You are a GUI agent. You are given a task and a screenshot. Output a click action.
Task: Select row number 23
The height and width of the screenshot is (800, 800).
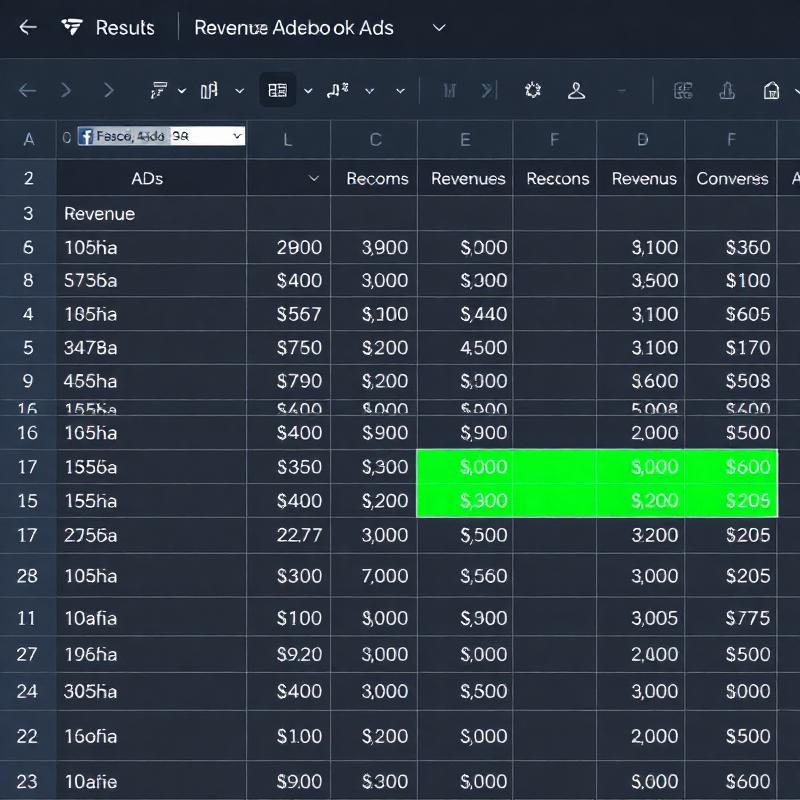click(28, 781)
